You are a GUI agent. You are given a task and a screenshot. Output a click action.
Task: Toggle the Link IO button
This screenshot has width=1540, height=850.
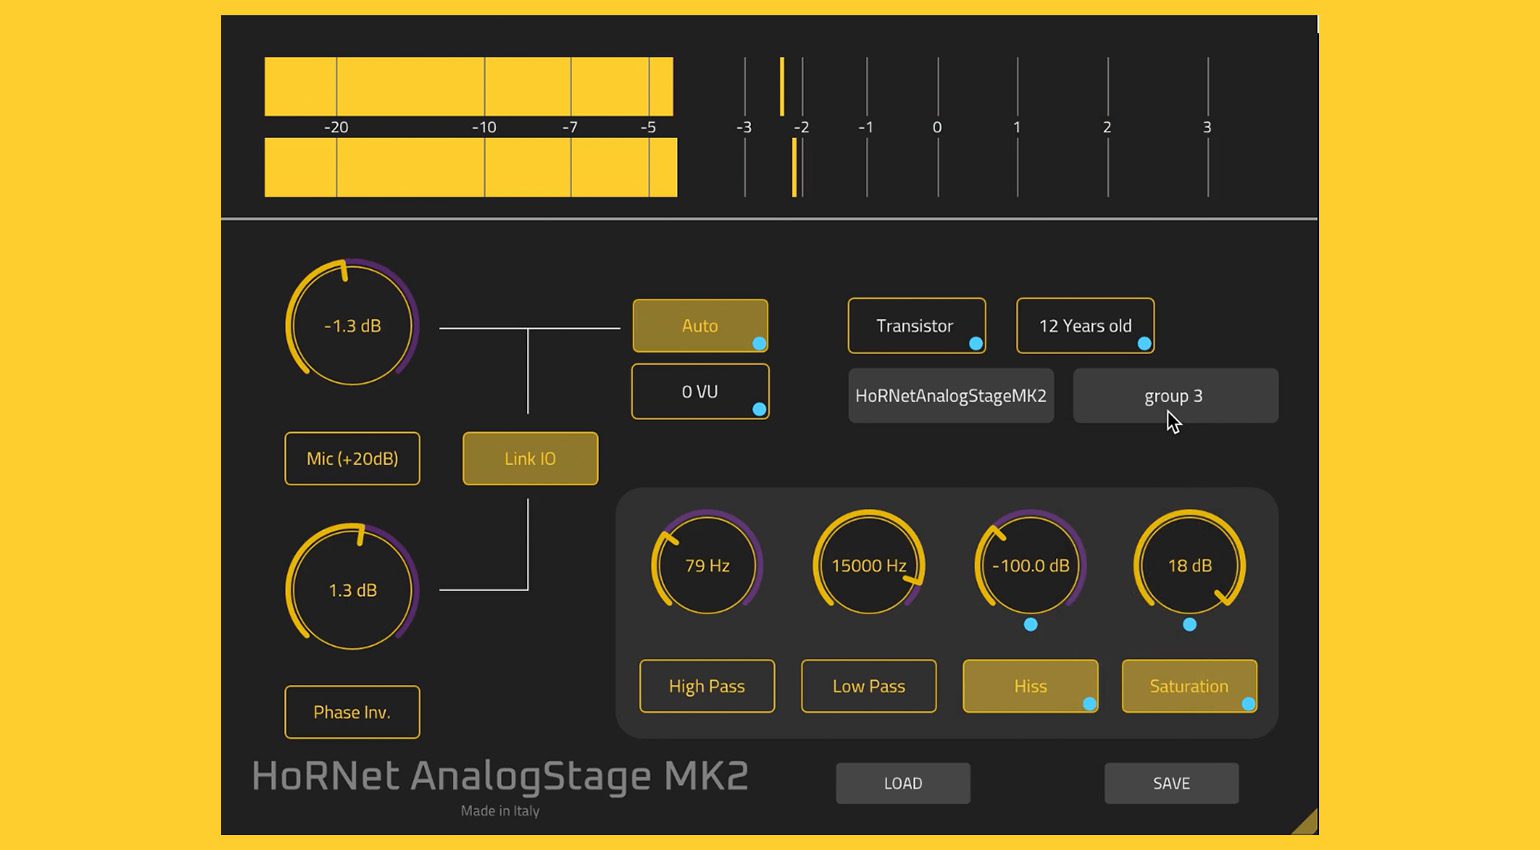coord(530,459)
